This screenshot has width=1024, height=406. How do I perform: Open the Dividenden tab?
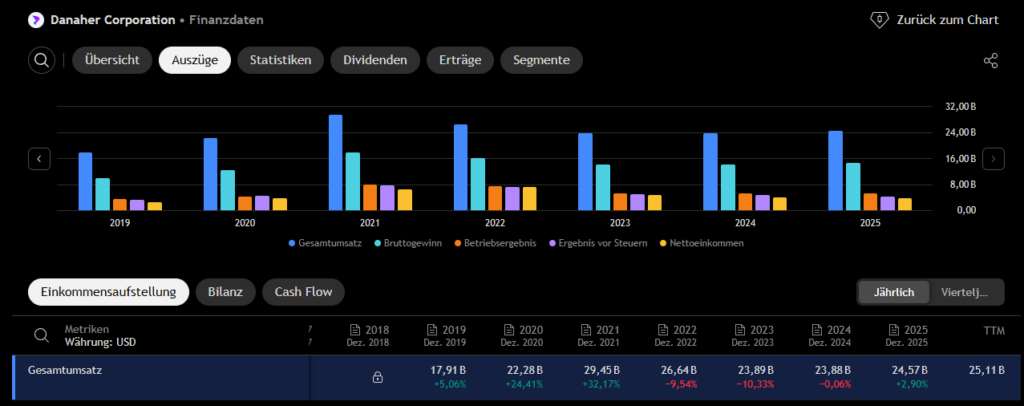pos(375,60)
